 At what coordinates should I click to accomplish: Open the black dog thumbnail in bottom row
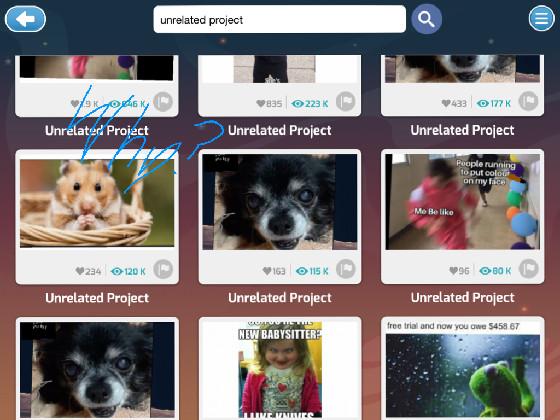[x=97, y=370]
